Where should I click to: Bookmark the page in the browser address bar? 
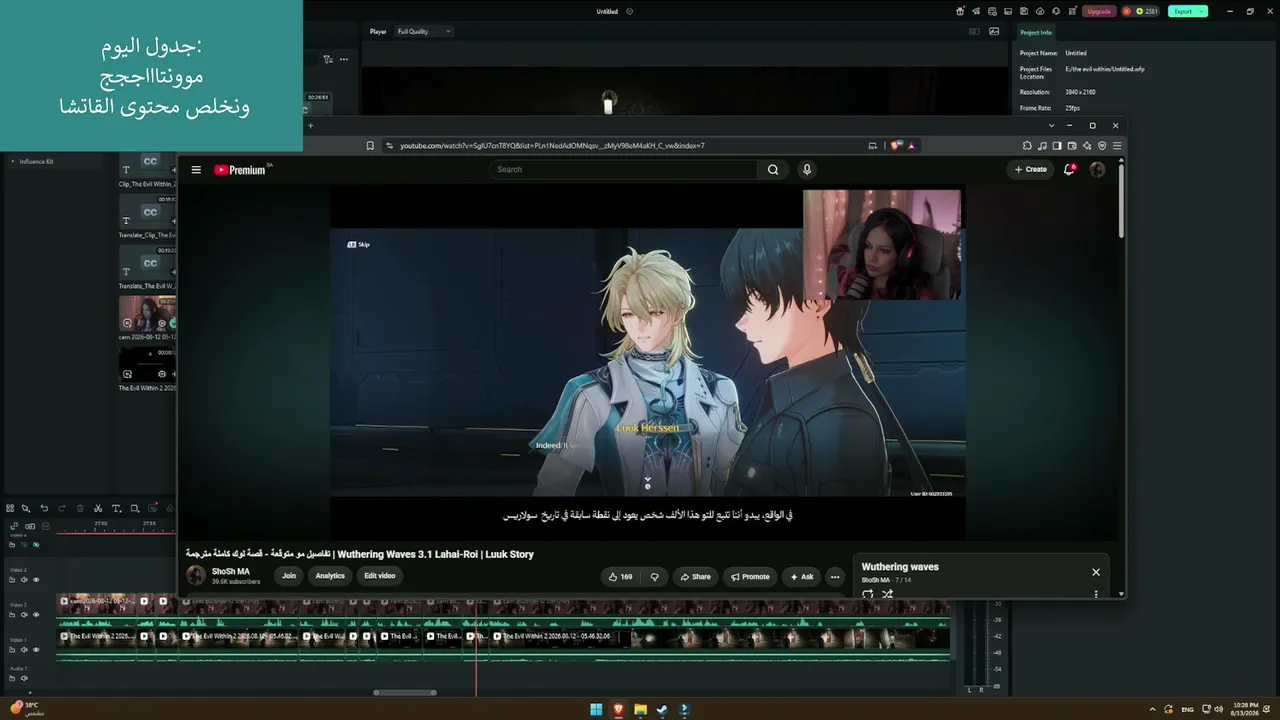pyautogui.click(x=370, y=146)
